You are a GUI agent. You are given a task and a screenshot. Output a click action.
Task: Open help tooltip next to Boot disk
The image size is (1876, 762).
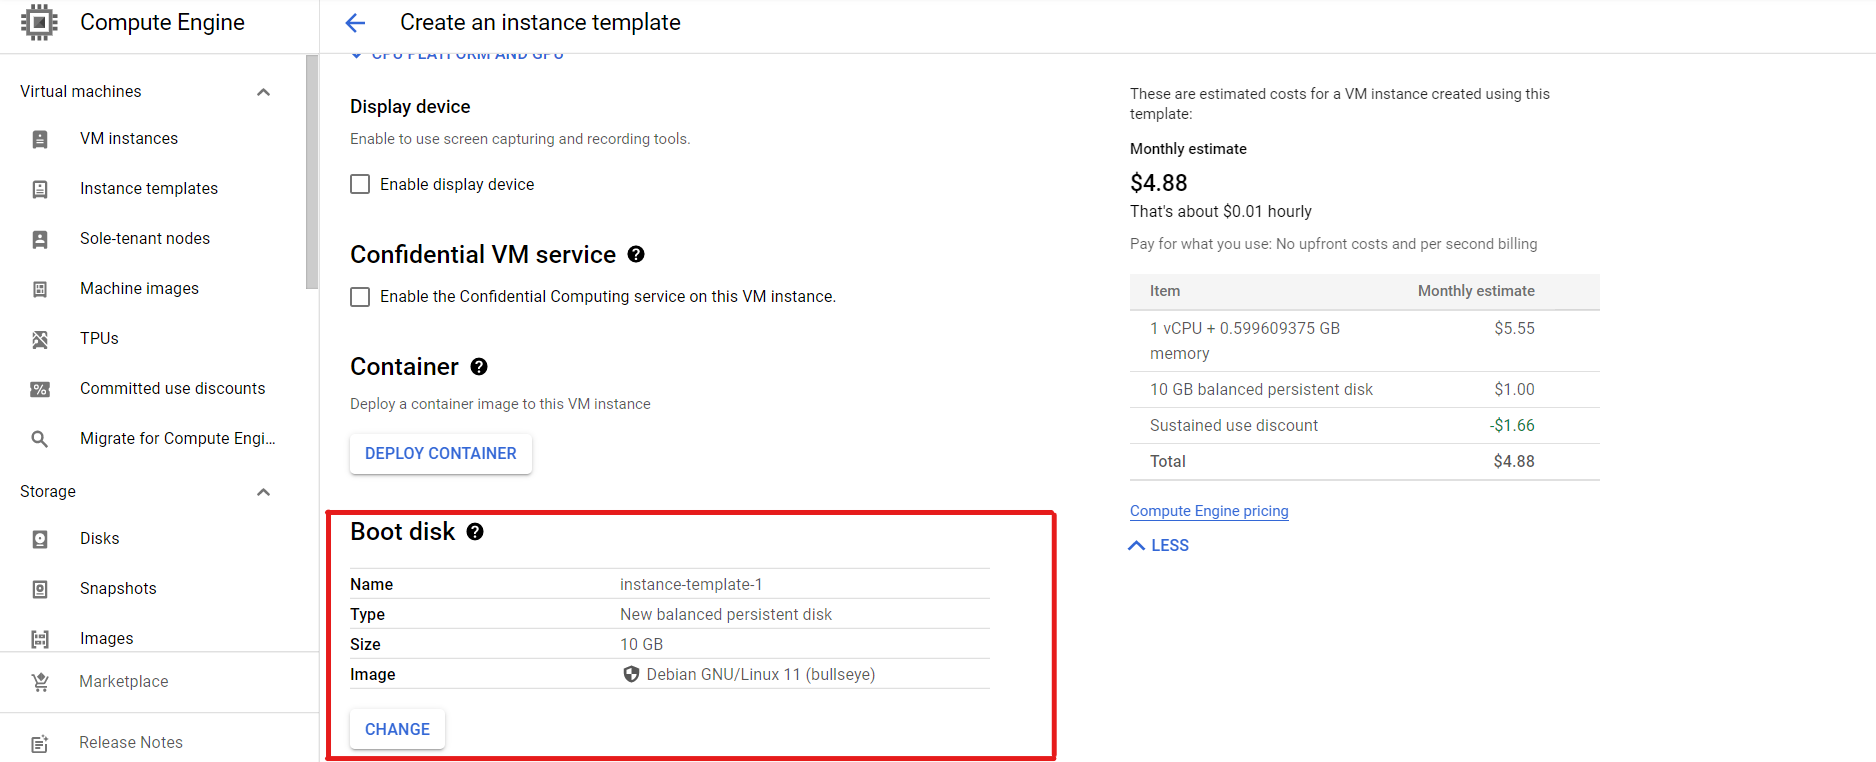(x=475, y=531)
